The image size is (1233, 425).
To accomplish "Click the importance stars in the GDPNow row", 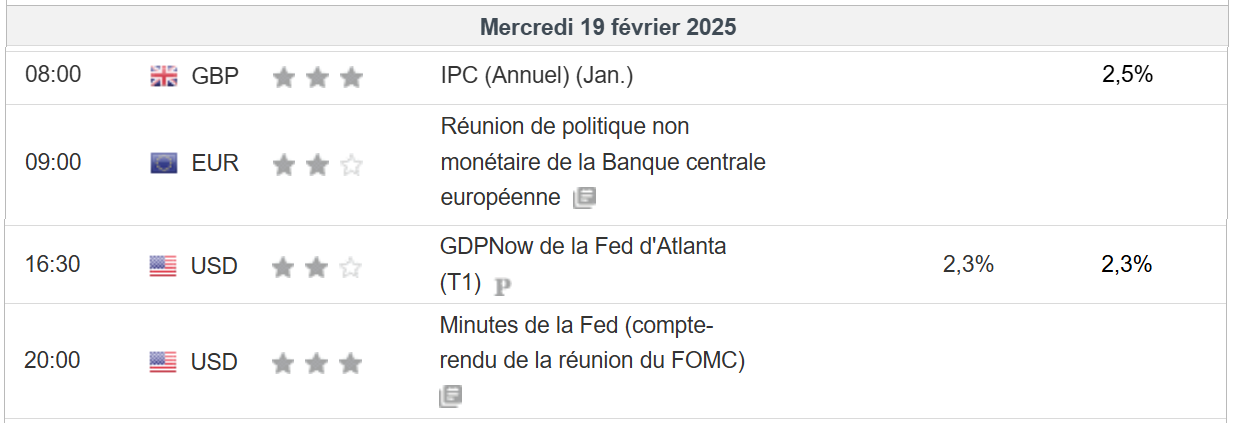I will click(x=317, y=267).
